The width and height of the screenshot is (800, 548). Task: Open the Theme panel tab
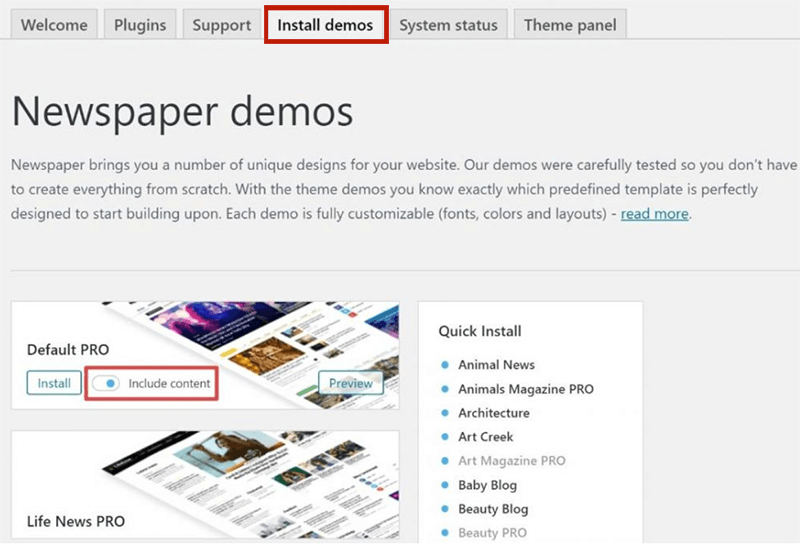(570, 24)
